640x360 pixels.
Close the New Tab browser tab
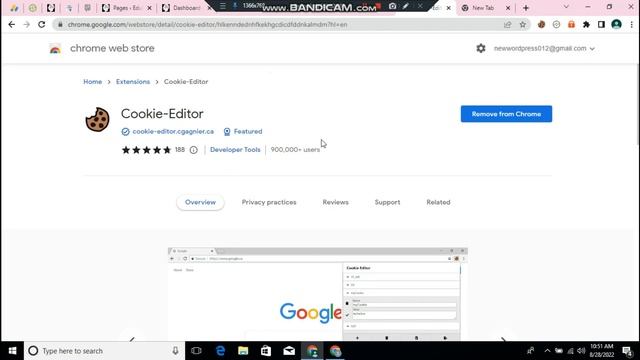tap(508, 8)
